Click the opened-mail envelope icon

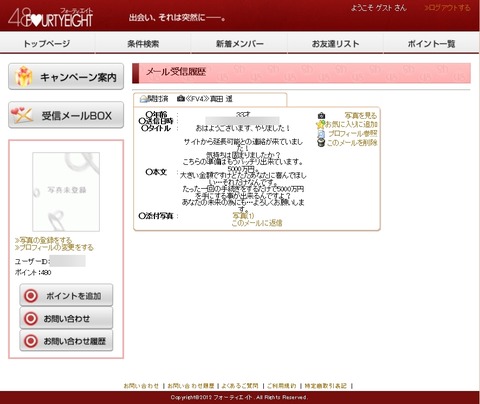(x=144, y=99)
